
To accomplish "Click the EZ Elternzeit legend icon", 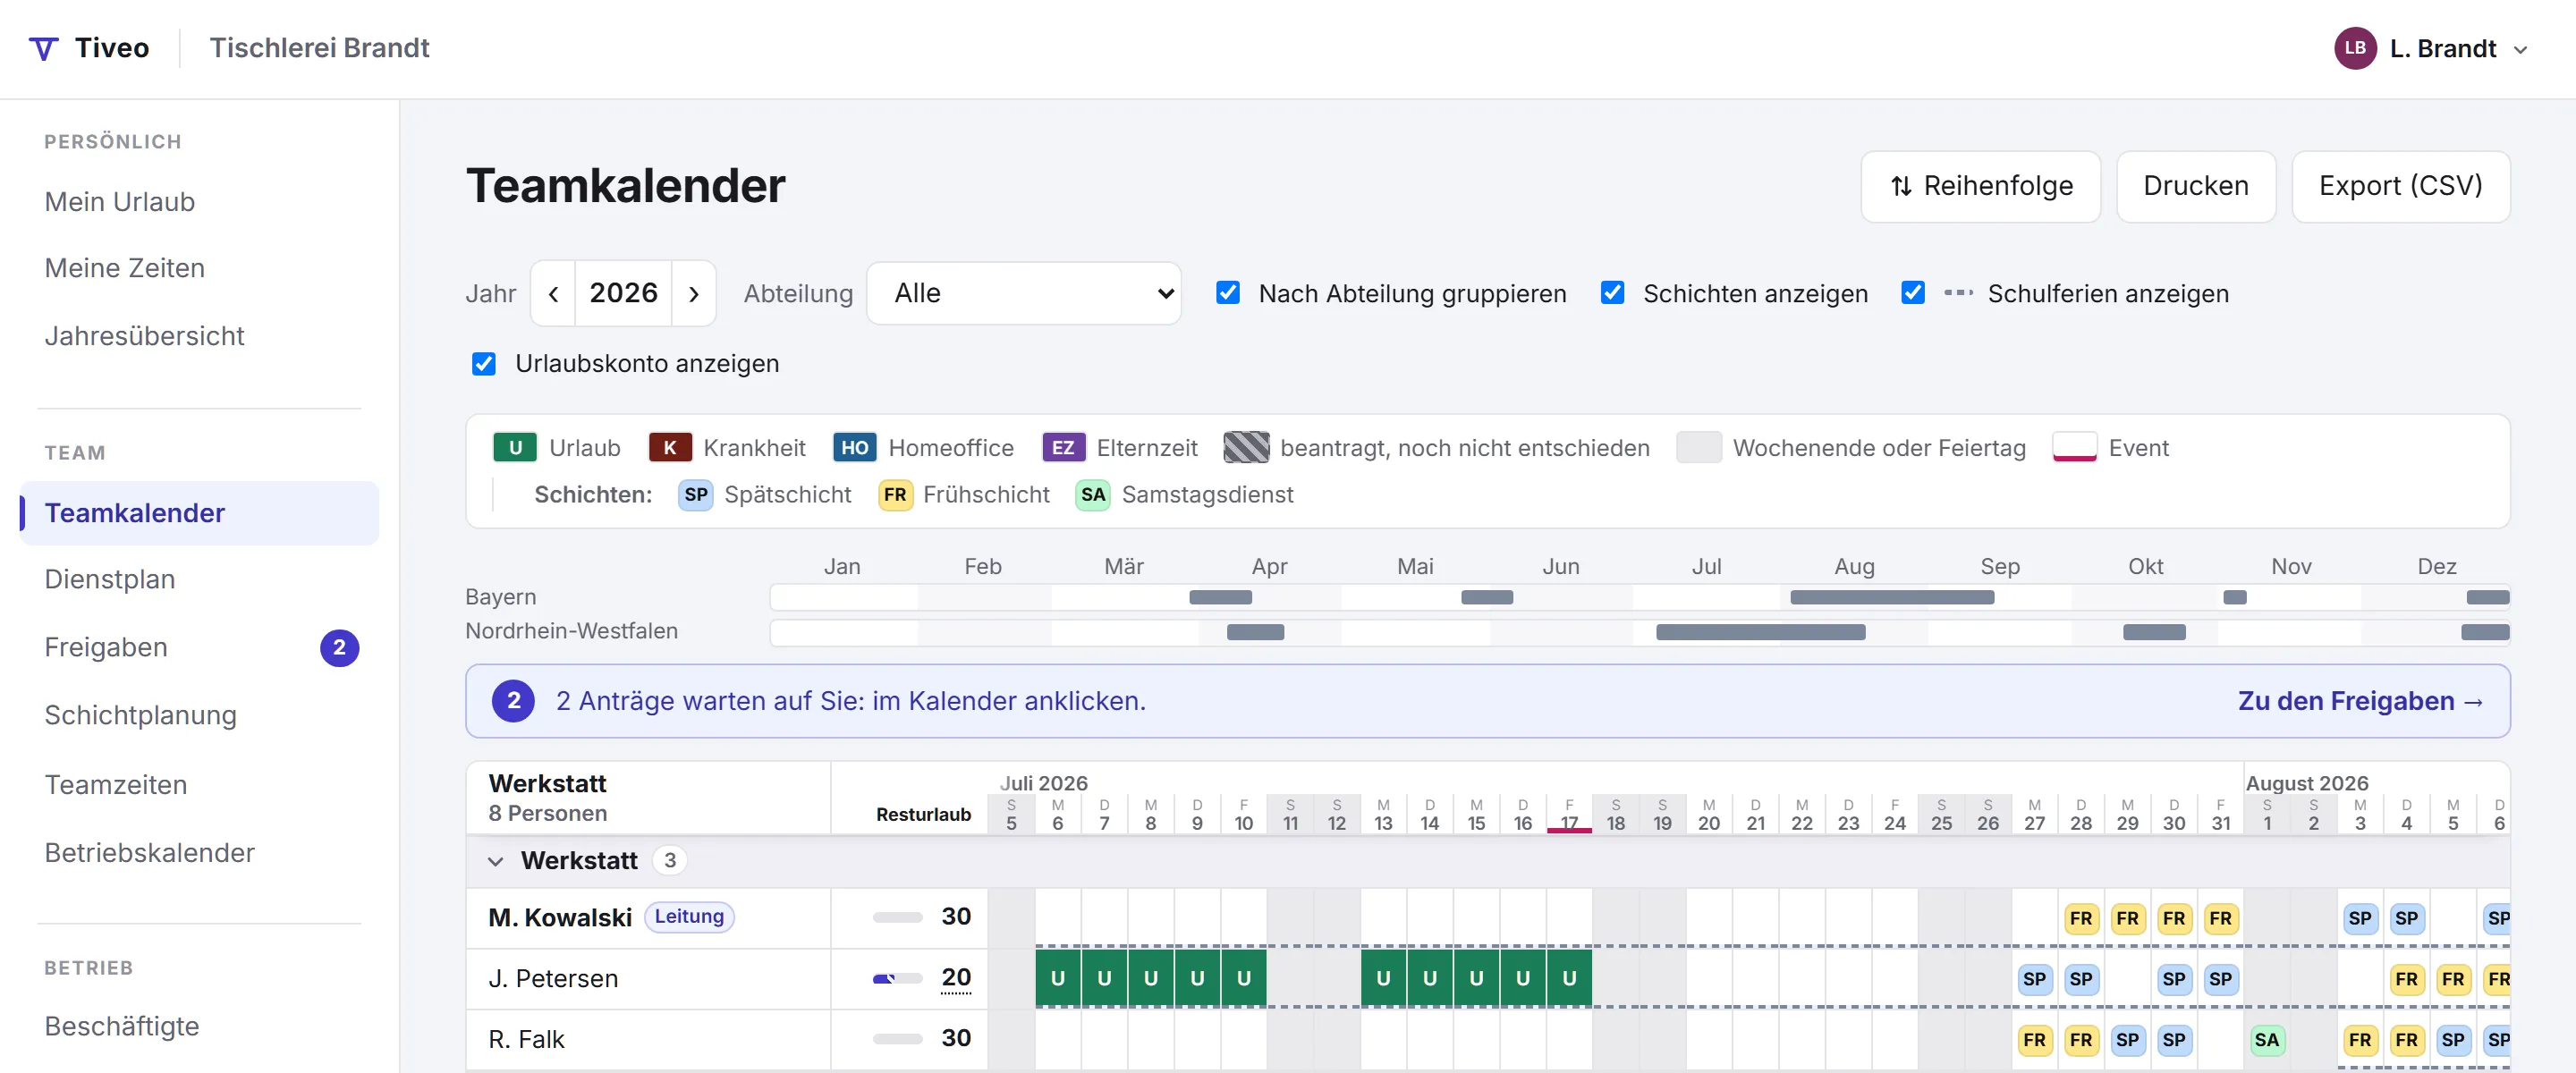I will pos(1063,447).
